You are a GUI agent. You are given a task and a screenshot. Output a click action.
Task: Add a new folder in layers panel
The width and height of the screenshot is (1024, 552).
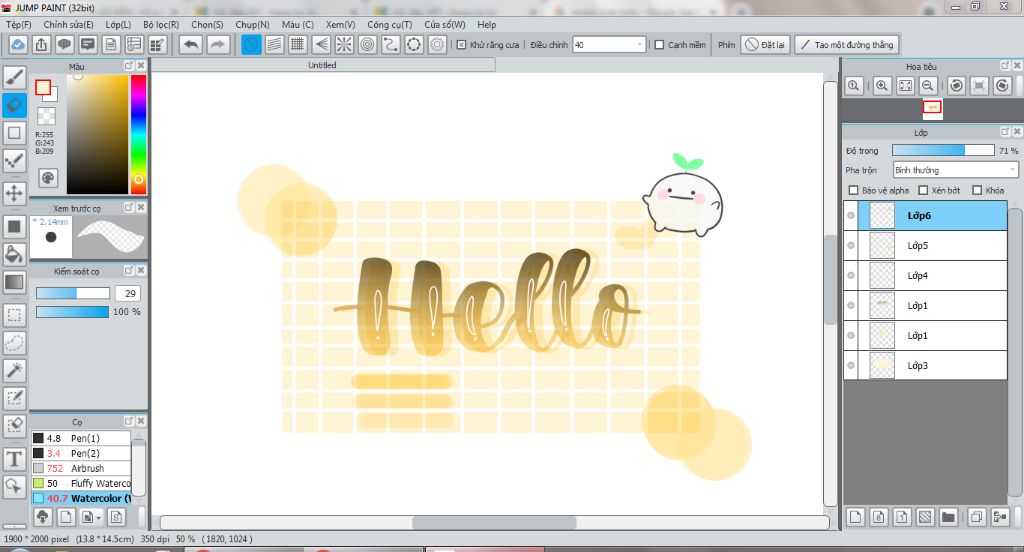(948, 517)
